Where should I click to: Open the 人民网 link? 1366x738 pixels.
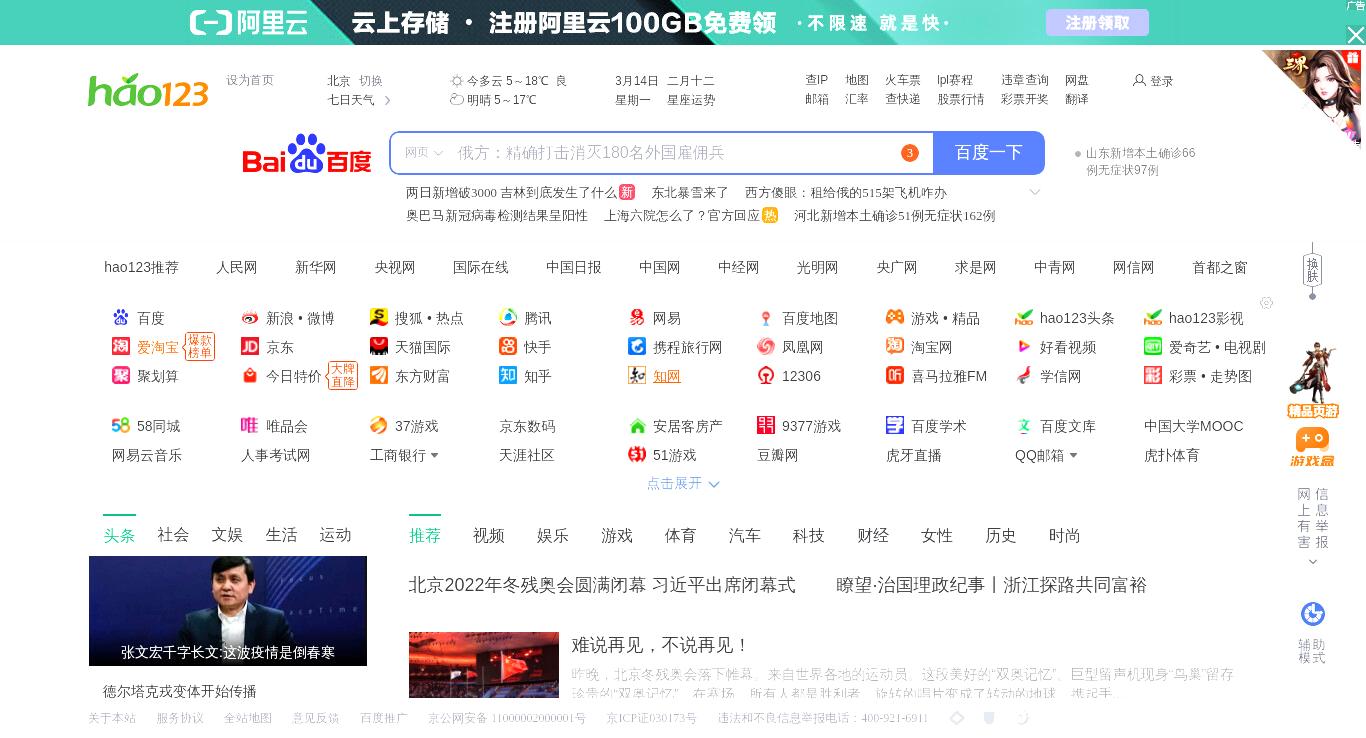(x=237, y=268)
